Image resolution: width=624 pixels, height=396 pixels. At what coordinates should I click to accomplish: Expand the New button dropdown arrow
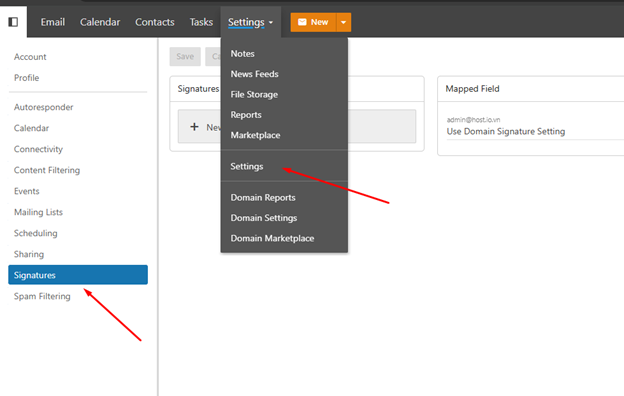coord(343,22)
